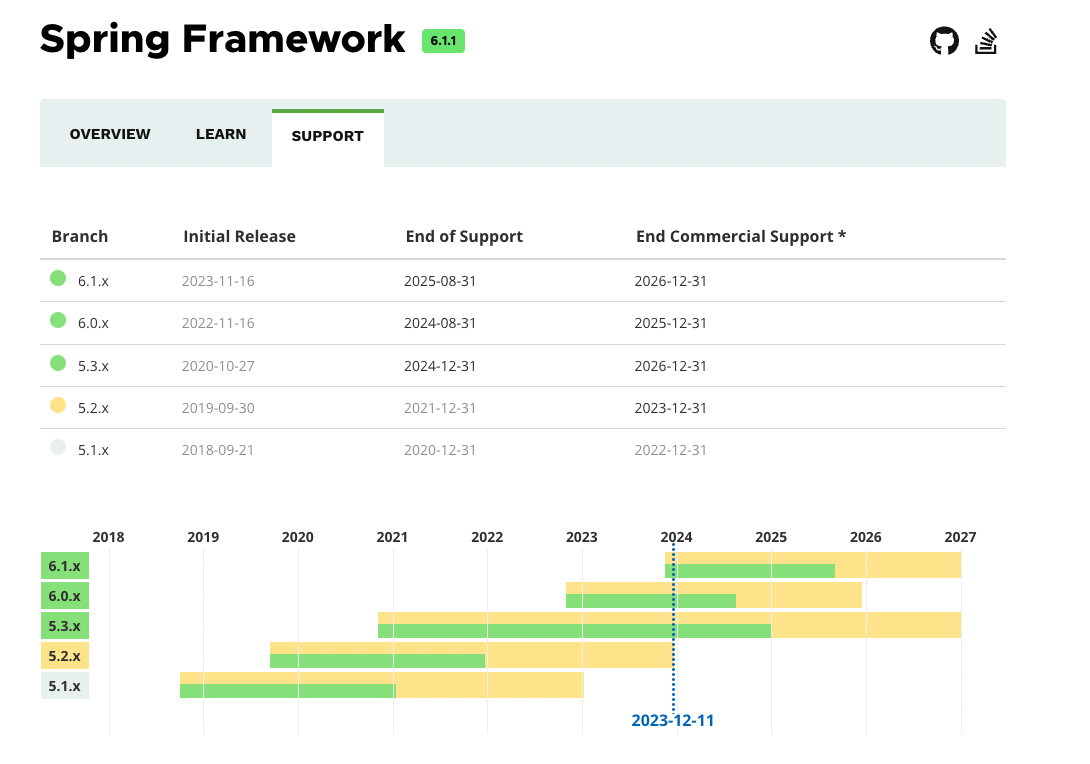The height and width of the screenshot is (764, 1090).
Task: Toggle the 5.2.x chart legend chip
Action: coord(64,655)
